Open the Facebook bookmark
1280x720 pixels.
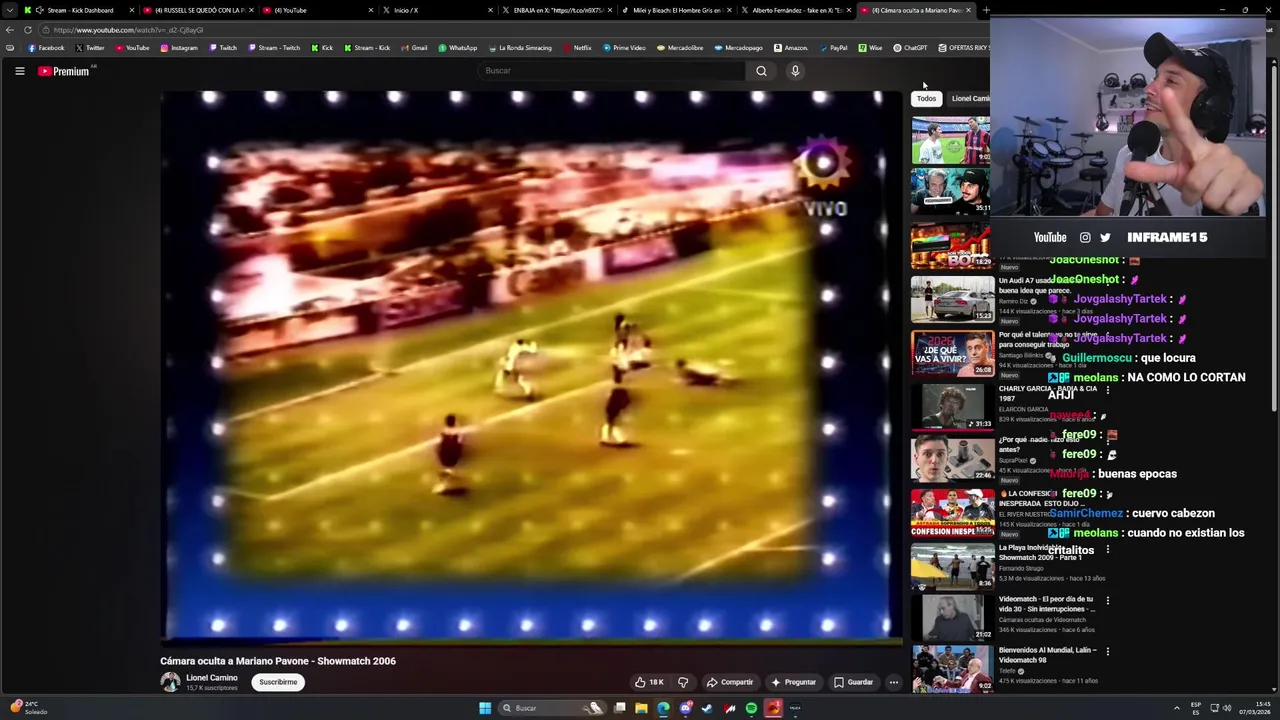tap(46, 48)
